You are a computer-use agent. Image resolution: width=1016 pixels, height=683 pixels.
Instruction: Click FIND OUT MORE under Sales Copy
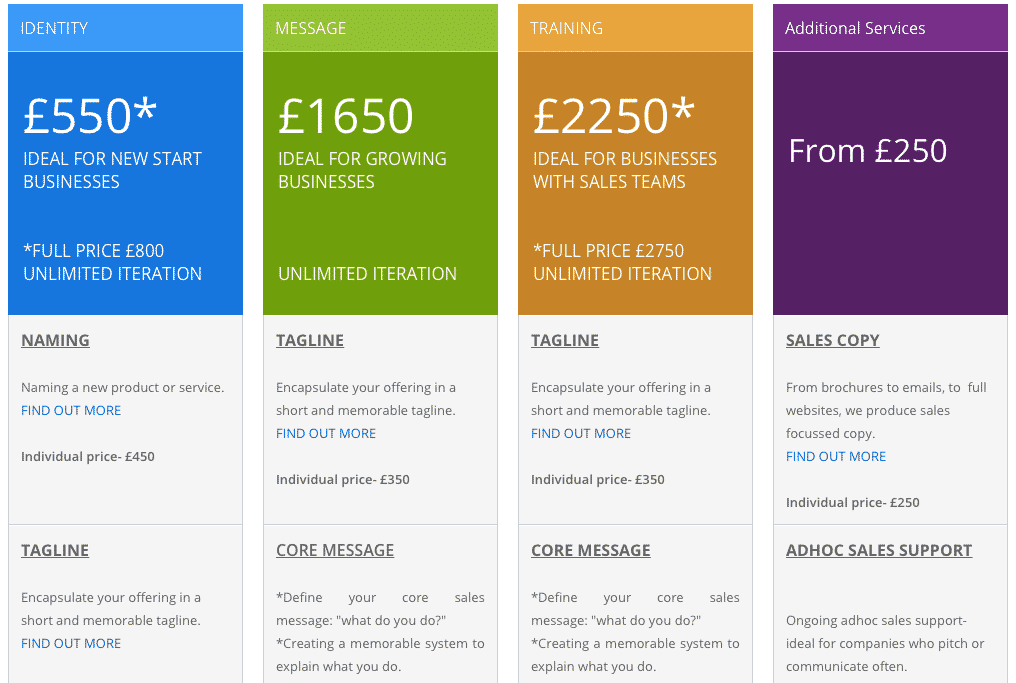(x=836, y=456)
